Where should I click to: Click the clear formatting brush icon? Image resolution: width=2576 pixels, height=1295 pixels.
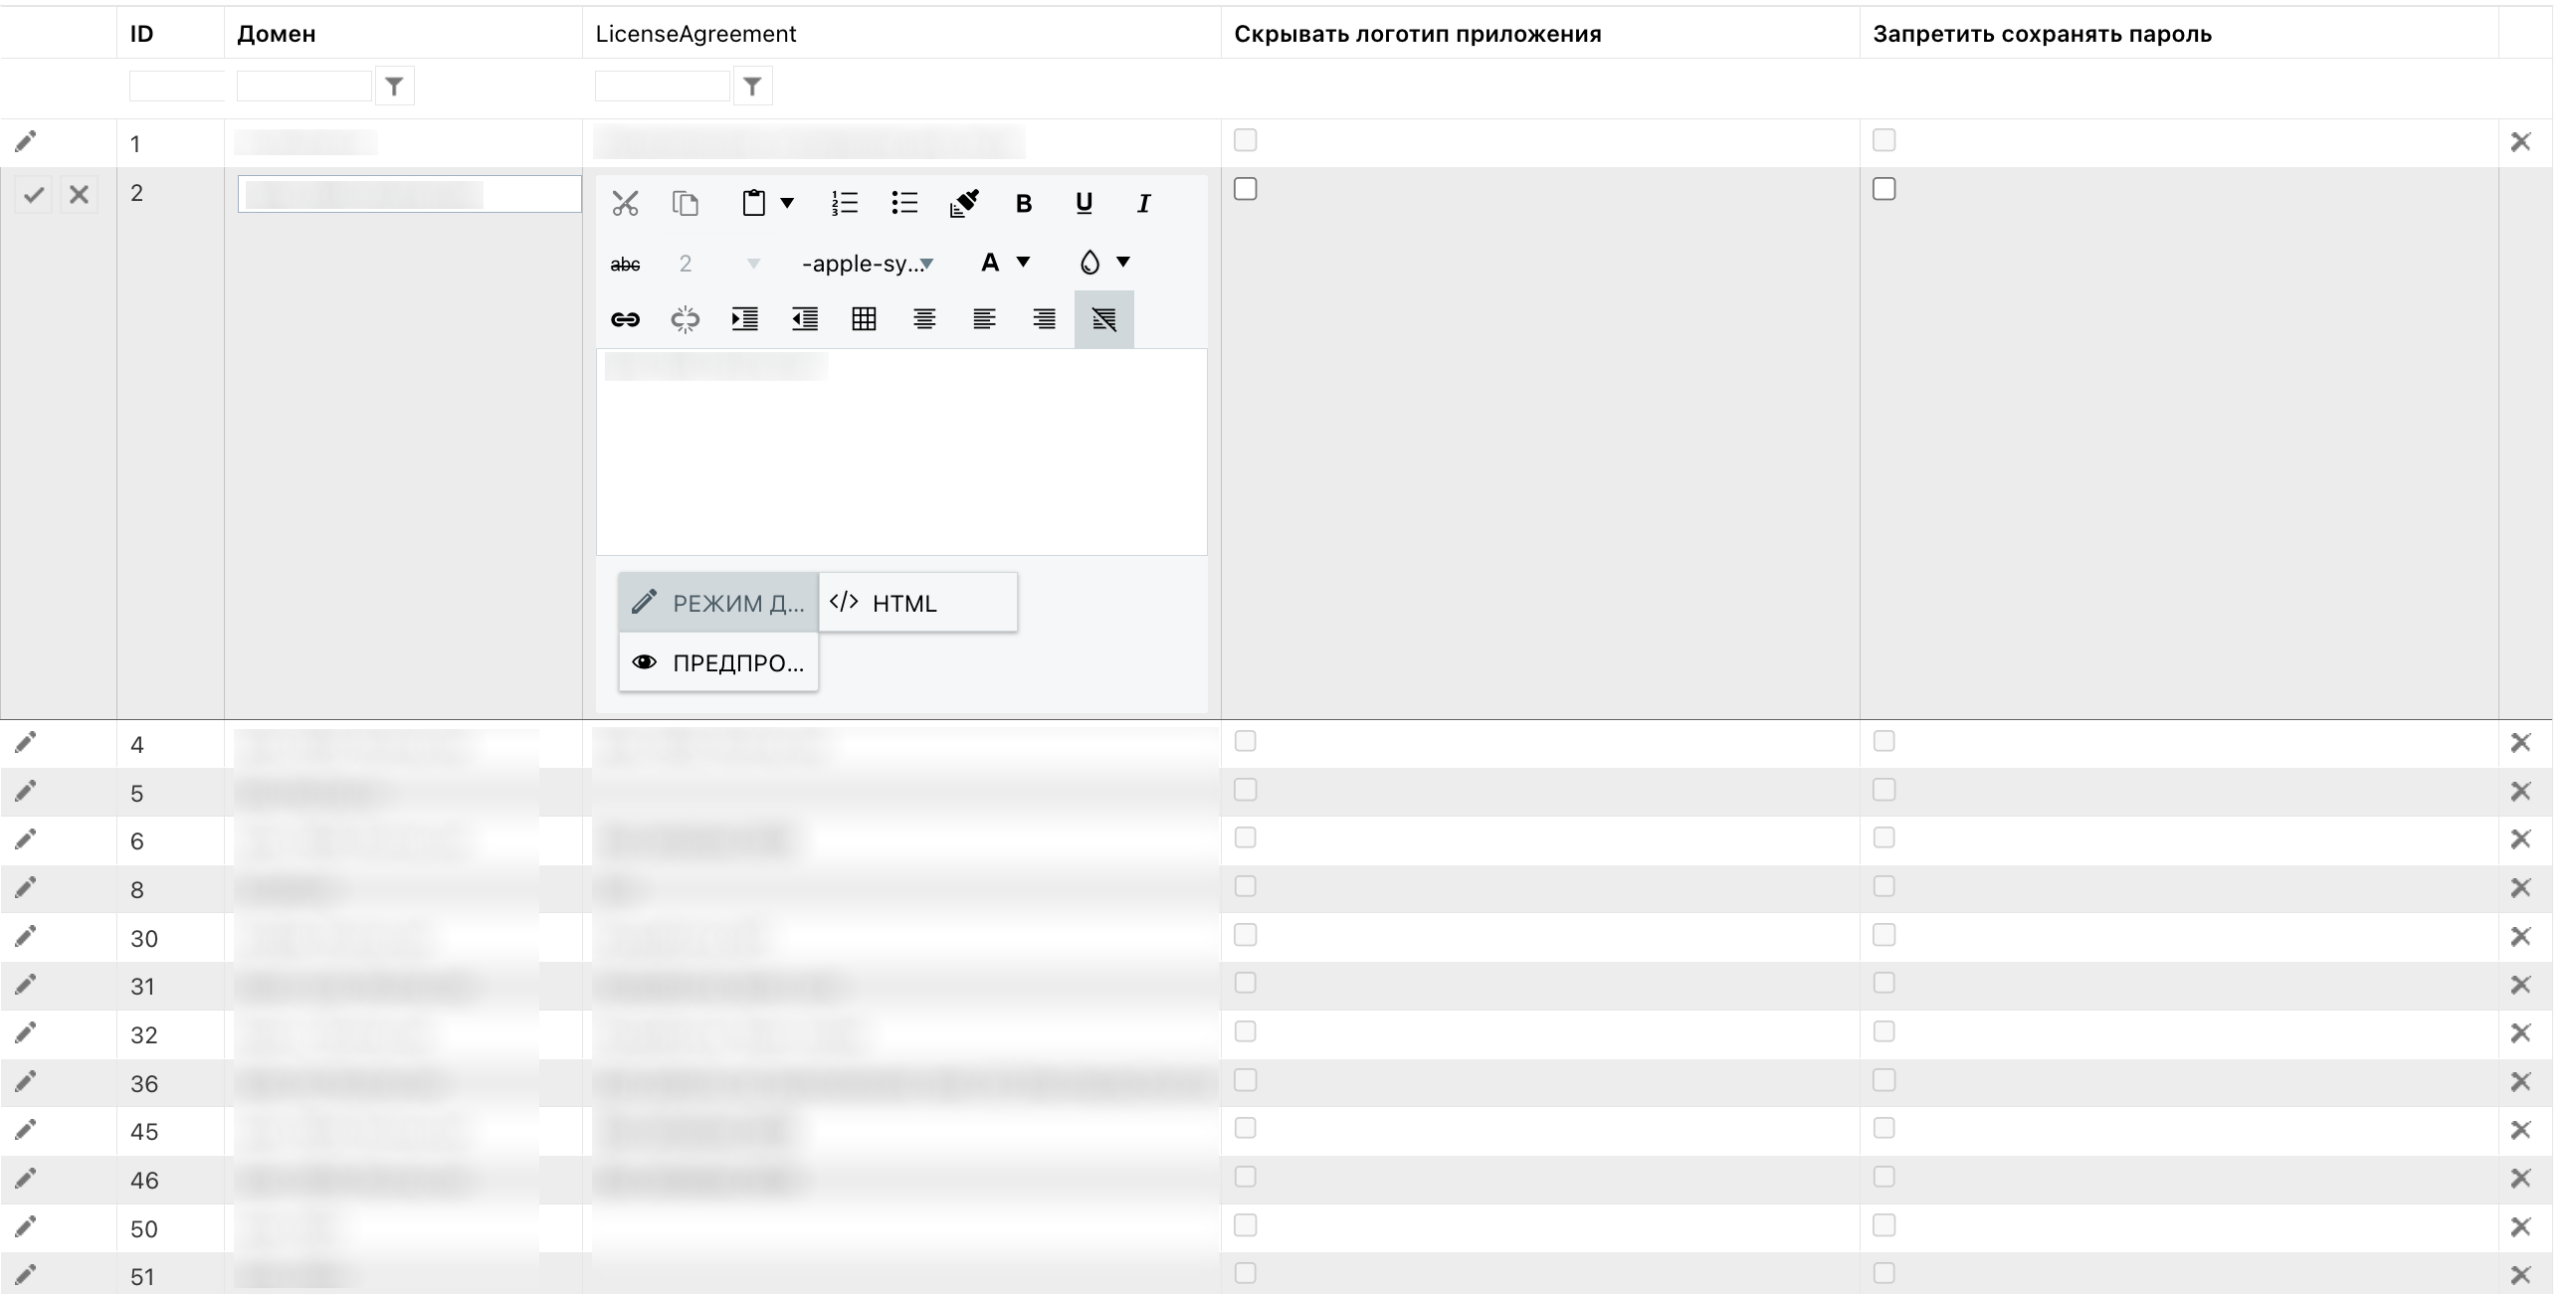point(964,204)
